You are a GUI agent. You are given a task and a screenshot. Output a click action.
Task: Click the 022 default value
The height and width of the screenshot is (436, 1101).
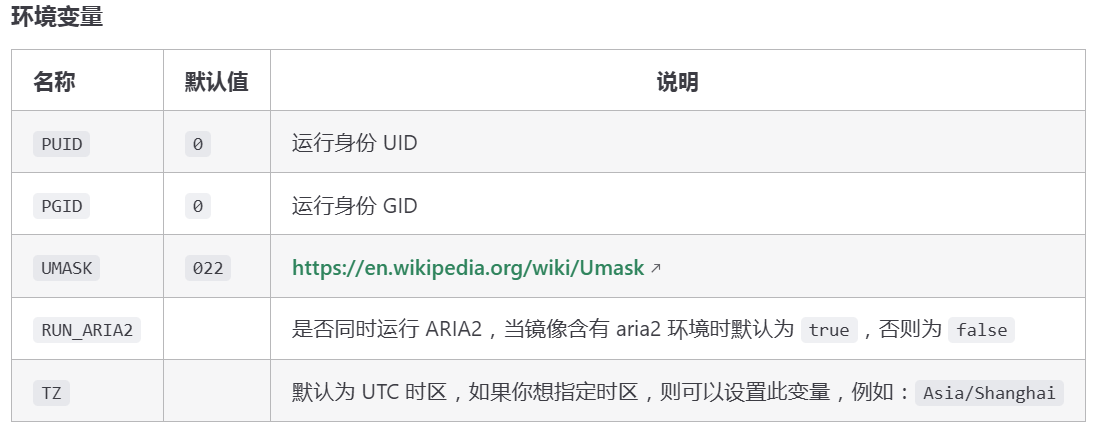coord(208,268)
